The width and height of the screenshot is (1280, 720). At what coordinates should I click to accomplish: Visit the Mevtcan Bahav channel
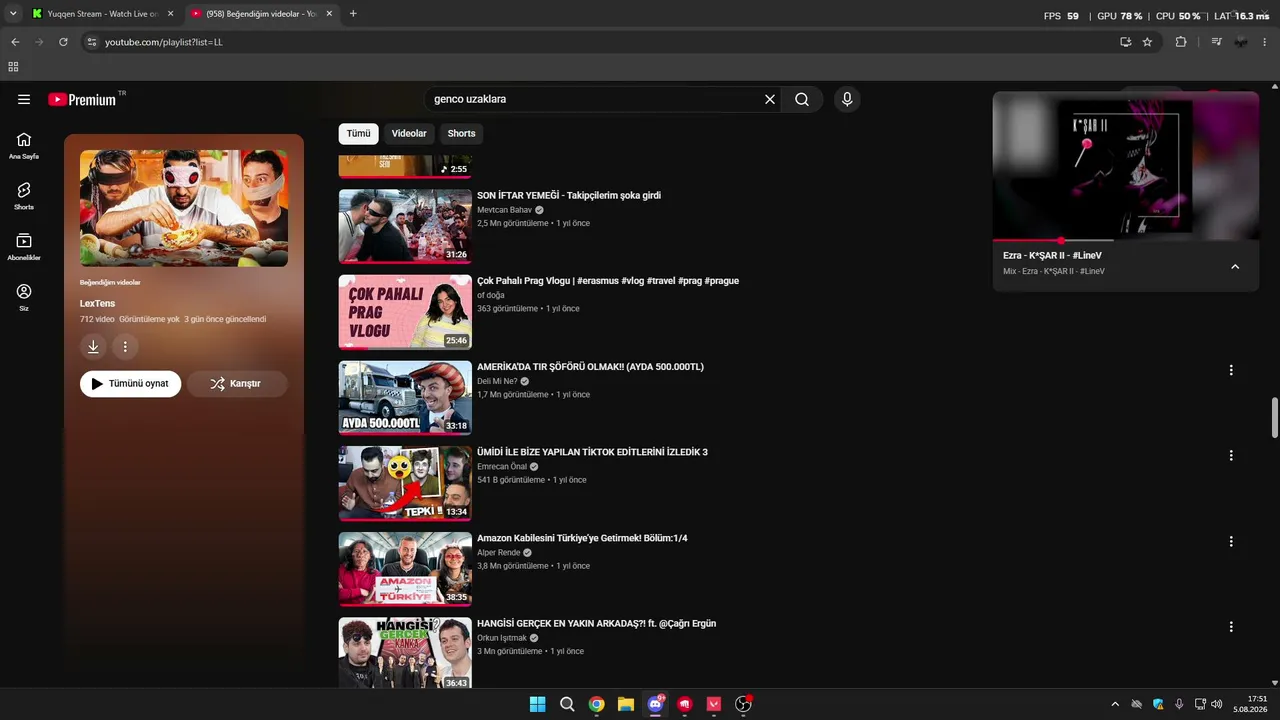tap(504, 210)
